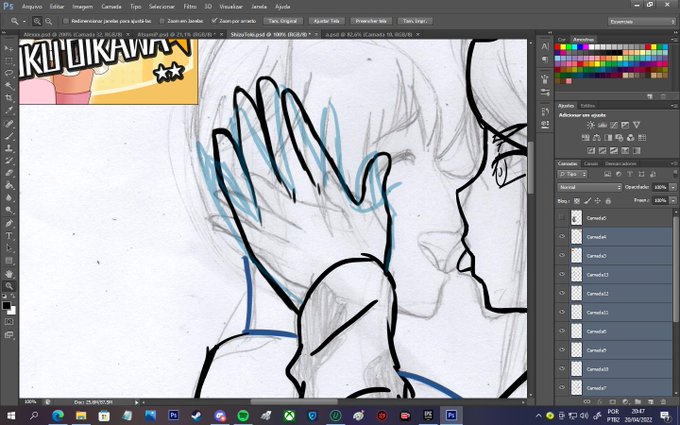
Task: Open the status bar document info arrow
Action: tap(137, 402)
